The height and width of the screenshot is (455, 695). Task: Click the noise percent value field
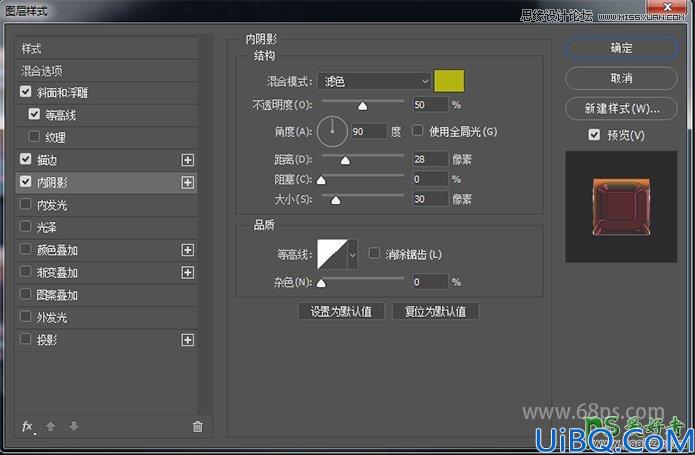(430, 282)
